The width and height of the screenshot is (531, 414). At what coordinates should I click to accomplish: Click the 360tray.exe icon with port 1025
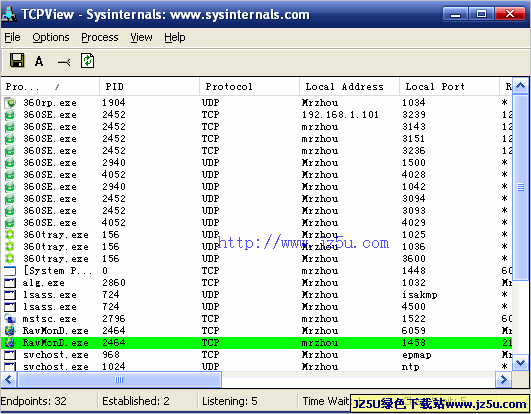10,235
